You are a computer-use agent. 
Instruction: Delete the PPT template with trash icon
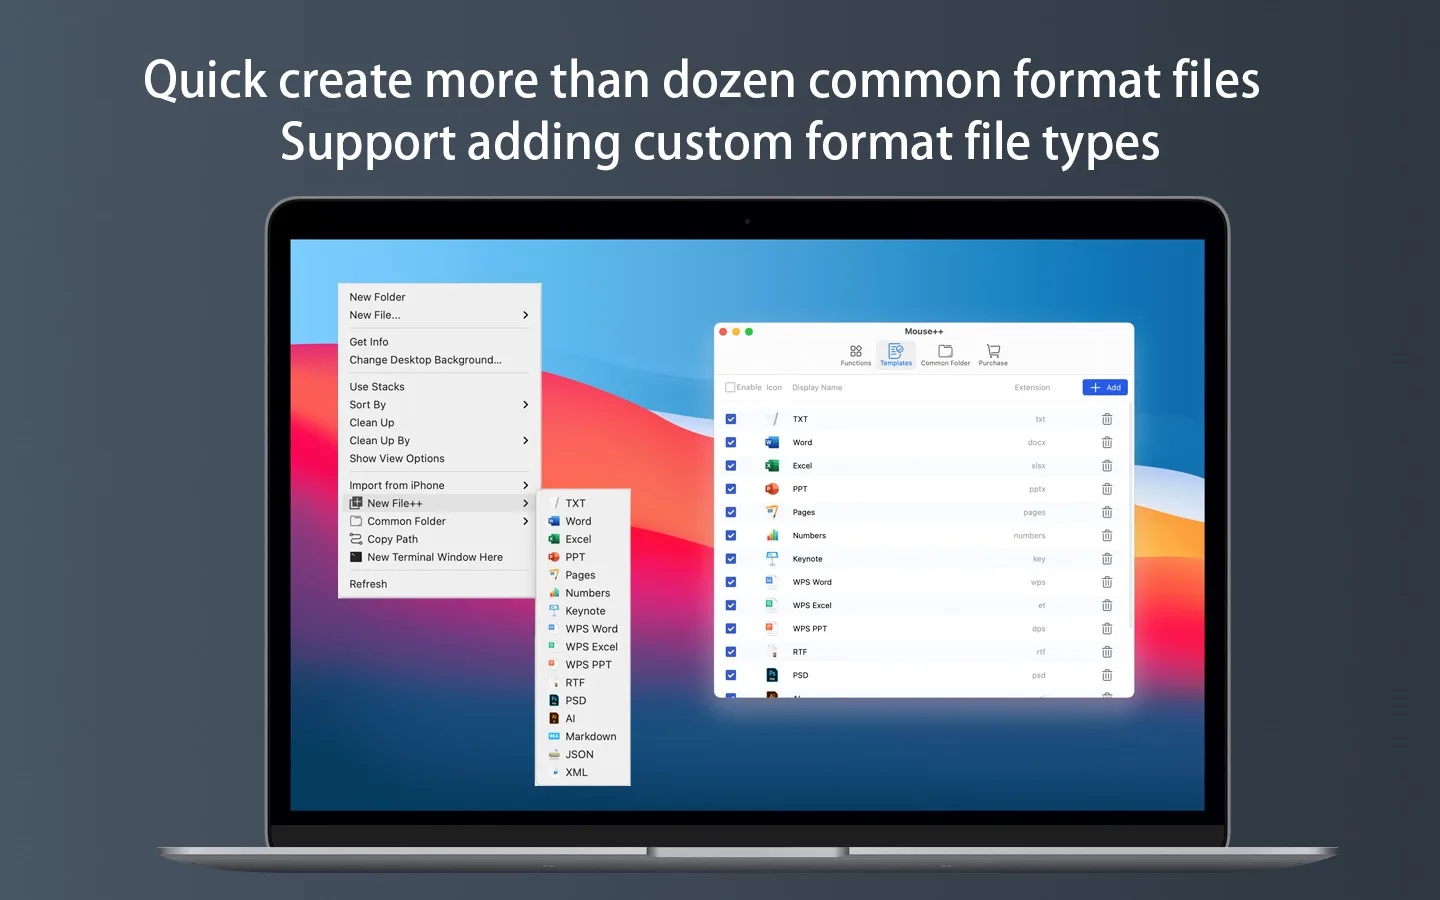(1107, 489)
